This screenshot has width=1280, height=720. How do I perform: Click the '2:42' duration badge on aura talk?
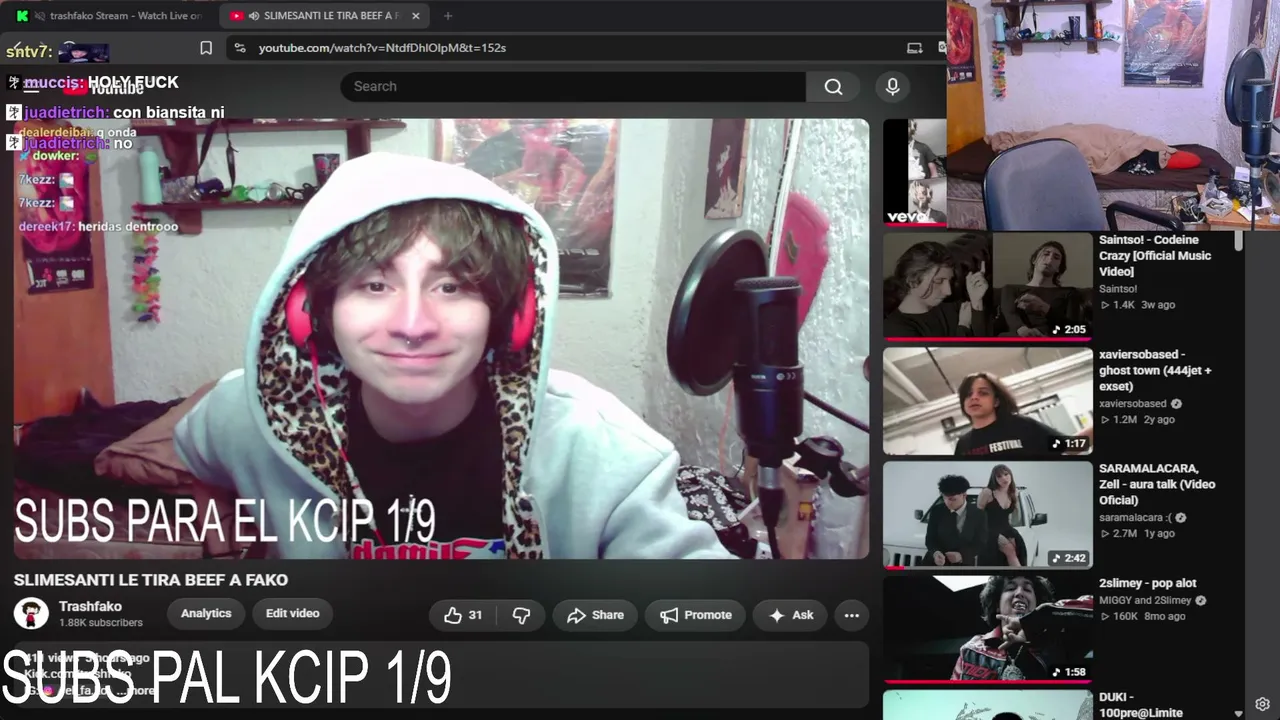click(x=1070, y=558)
